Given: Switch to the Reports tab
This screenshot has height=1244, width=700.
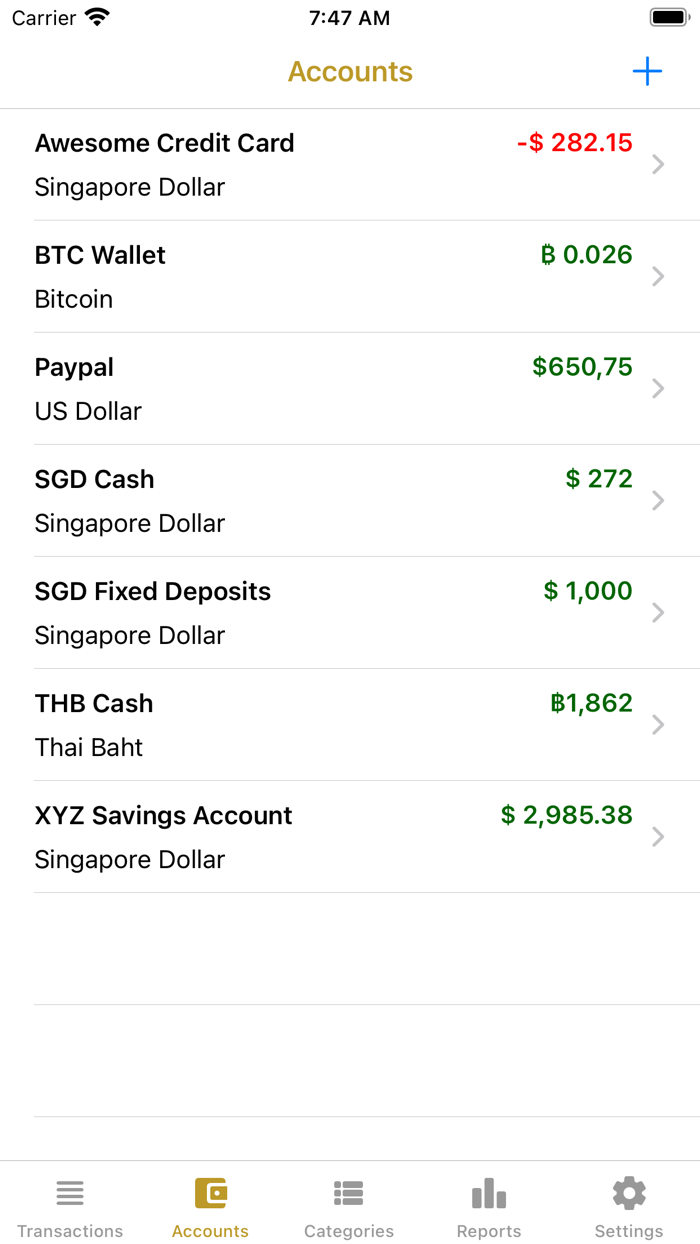Looking at the screenshot, I should (x=488, y=1205).
